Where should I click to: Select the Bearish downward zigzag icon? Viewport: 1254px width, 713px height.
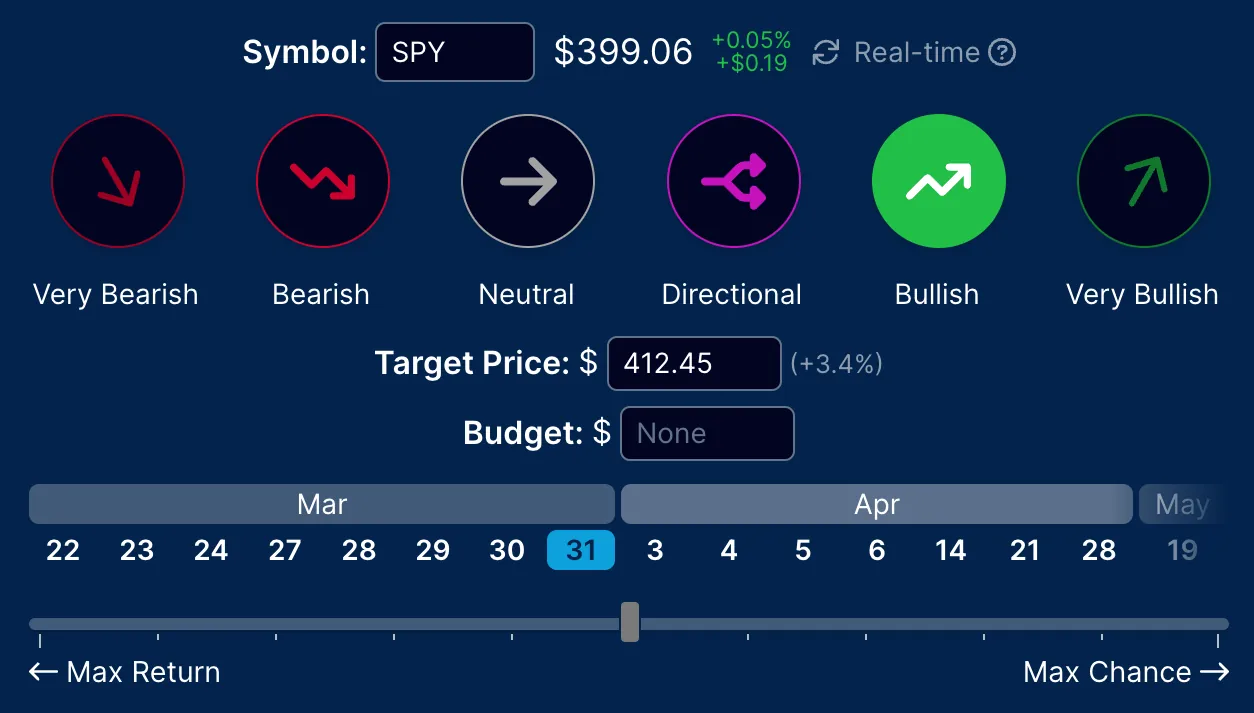[322, 181]
